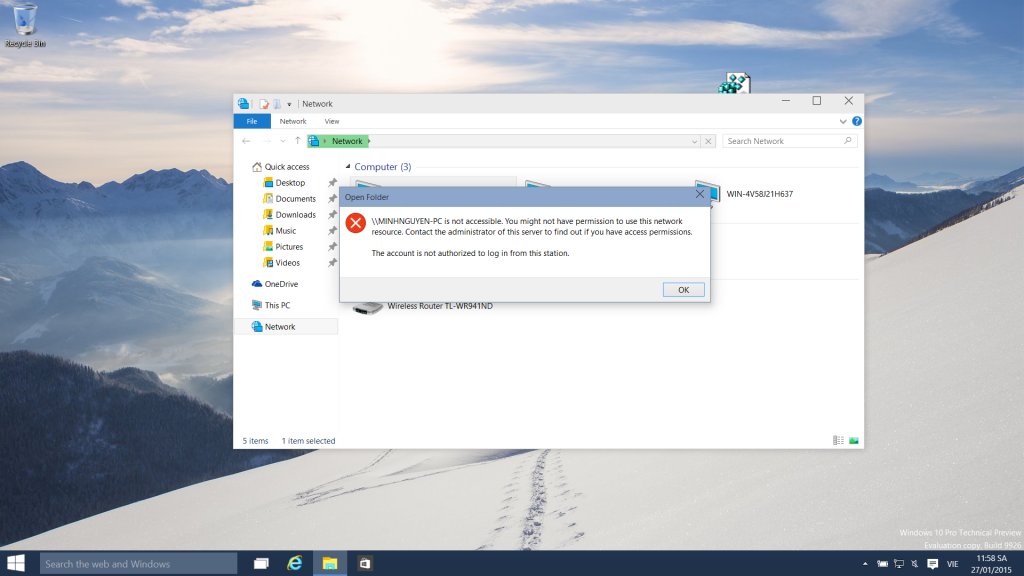Open Task View on taskbar

(261, 564)
